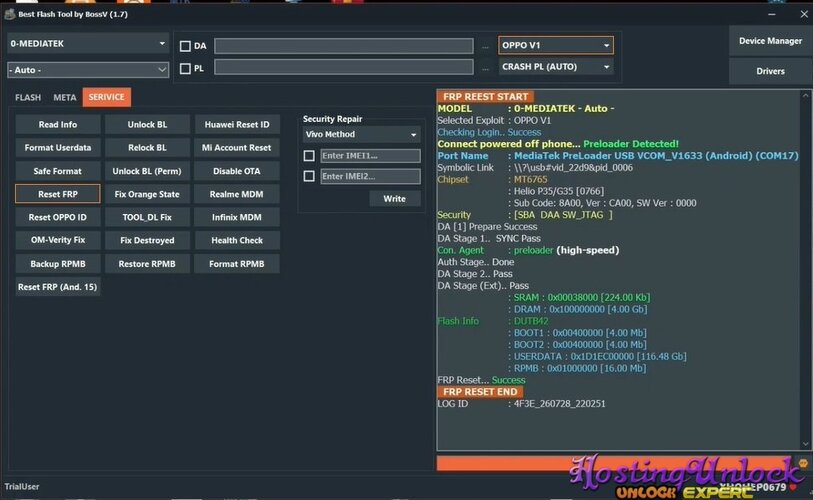Click the Fix Orange State button

[x=147, y=194]
